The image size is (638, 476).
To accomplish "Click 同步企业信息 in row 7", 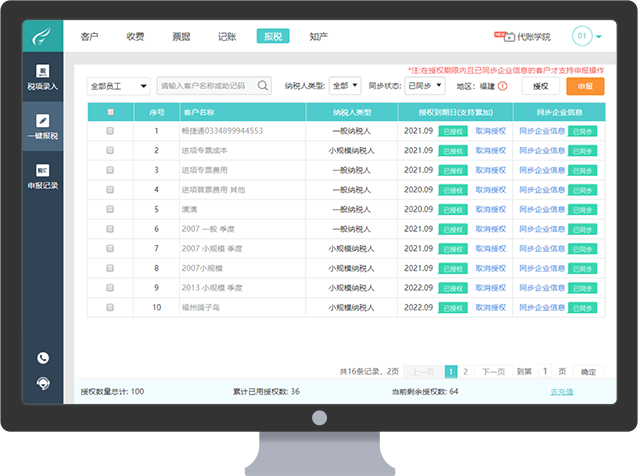I will 542,248.
